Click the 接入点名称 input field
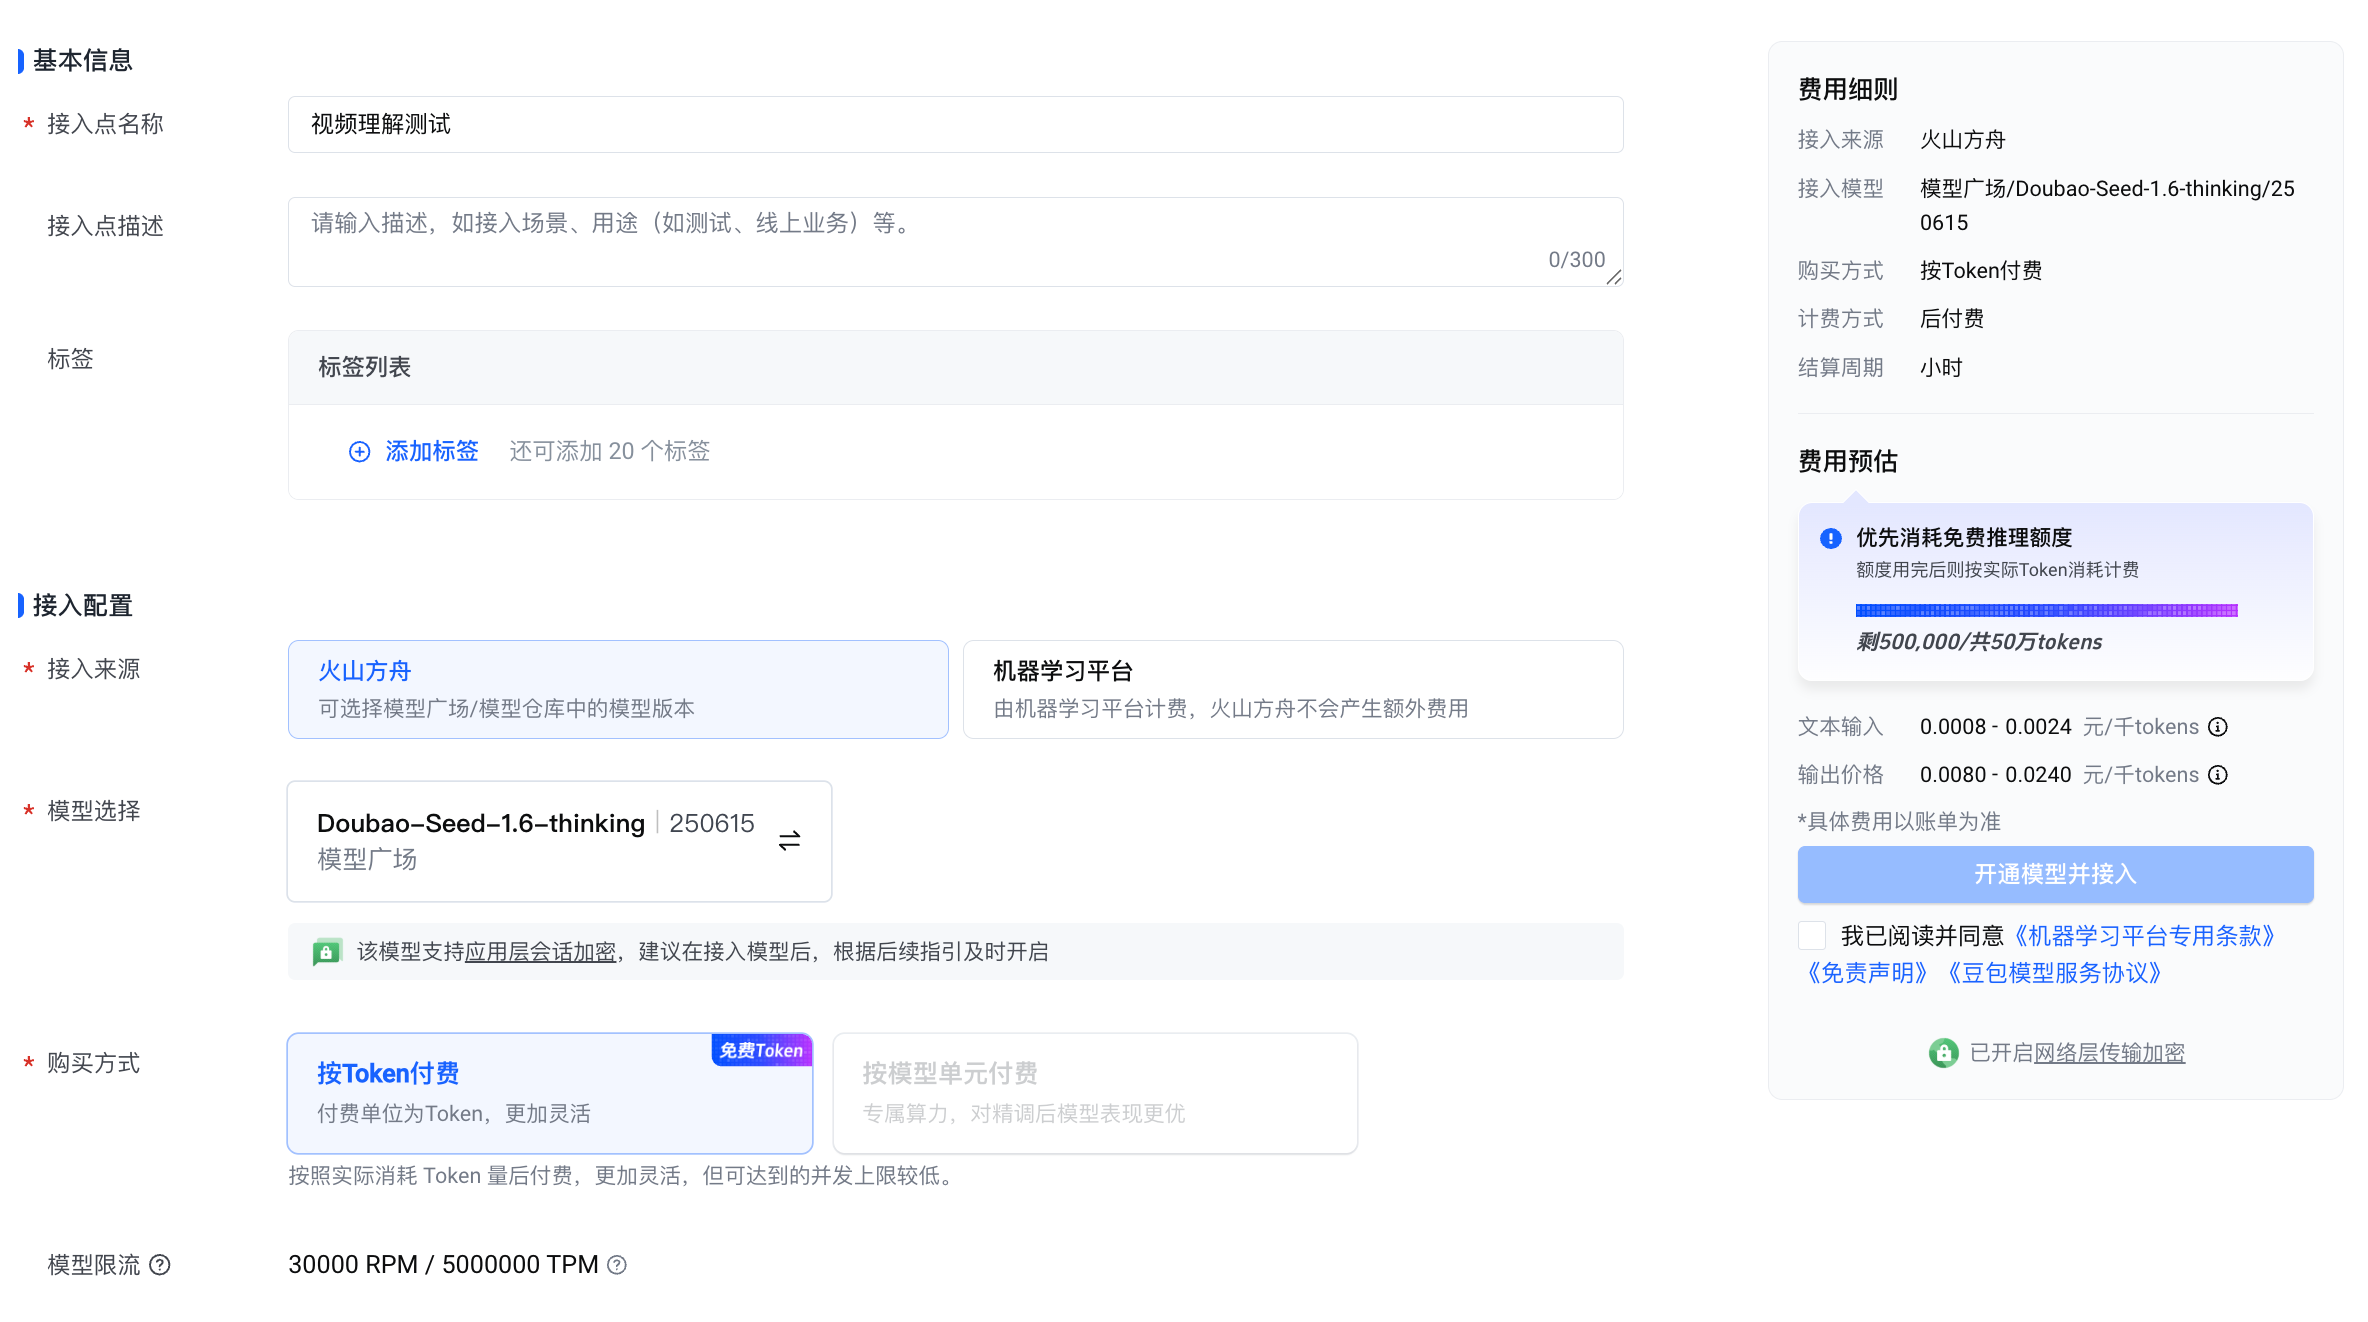The image size is (2368, 1322). tap(954, 125)
